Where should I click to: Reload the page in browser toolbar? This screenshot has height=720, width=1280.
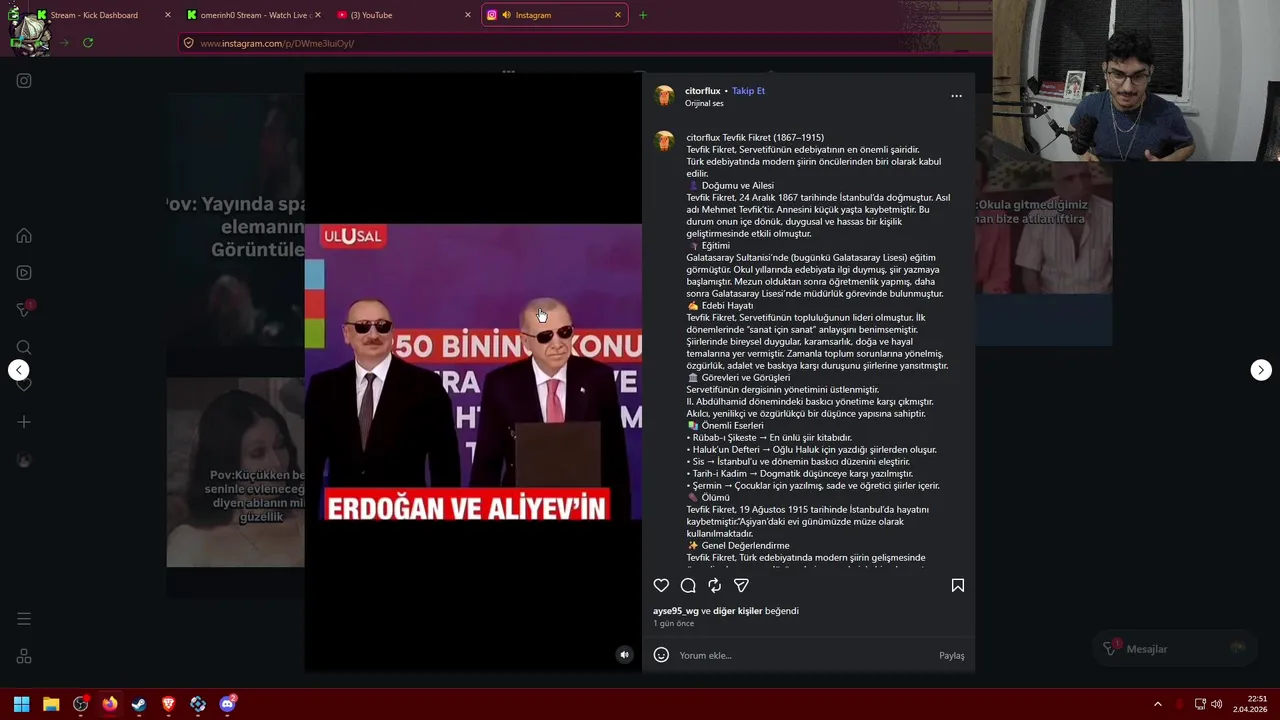88,43
